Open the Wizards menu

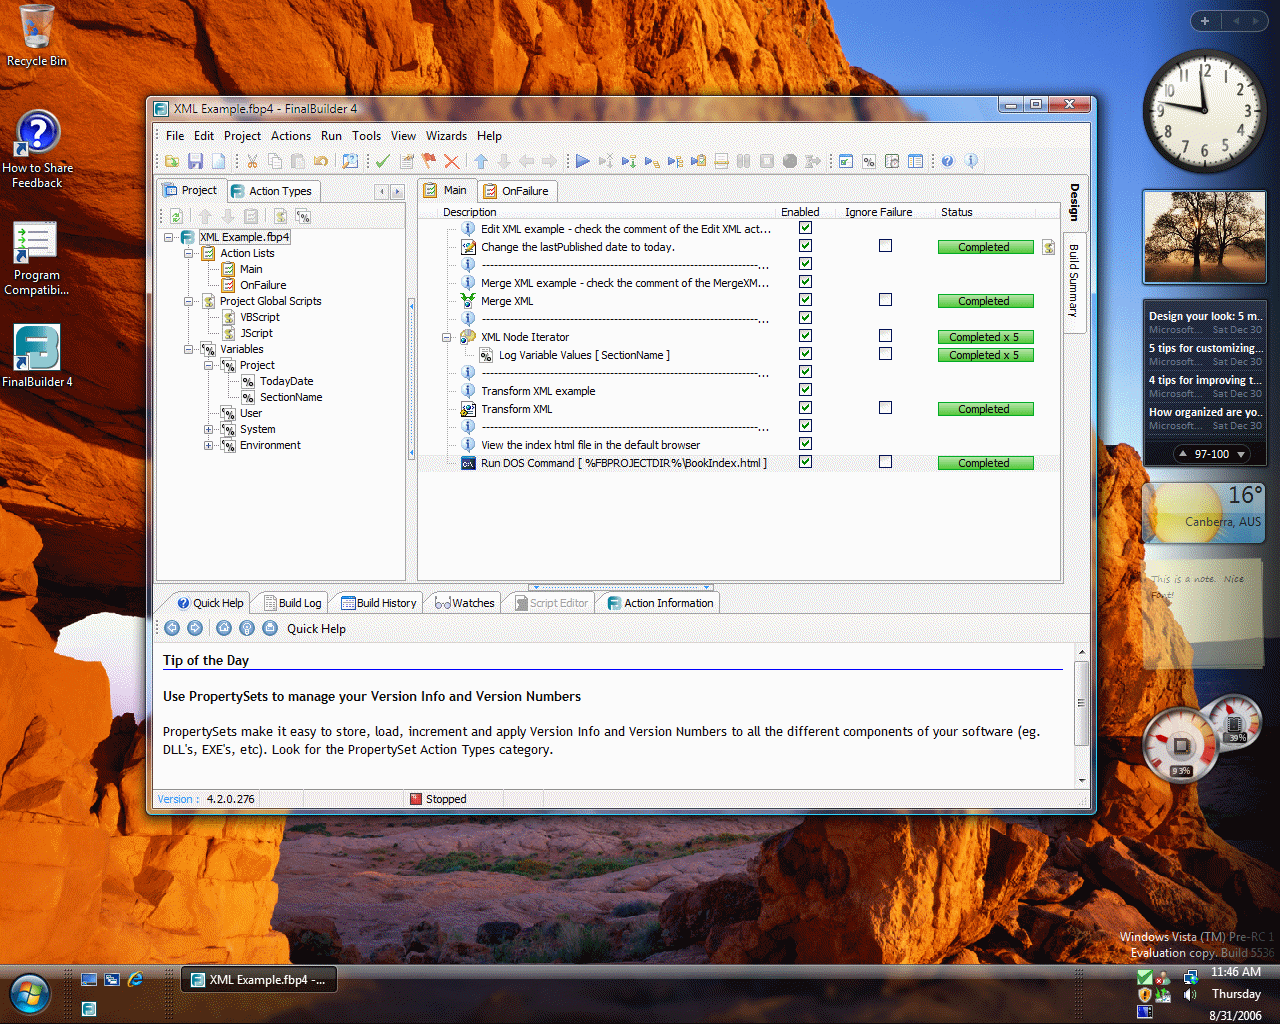coord(446,136)
